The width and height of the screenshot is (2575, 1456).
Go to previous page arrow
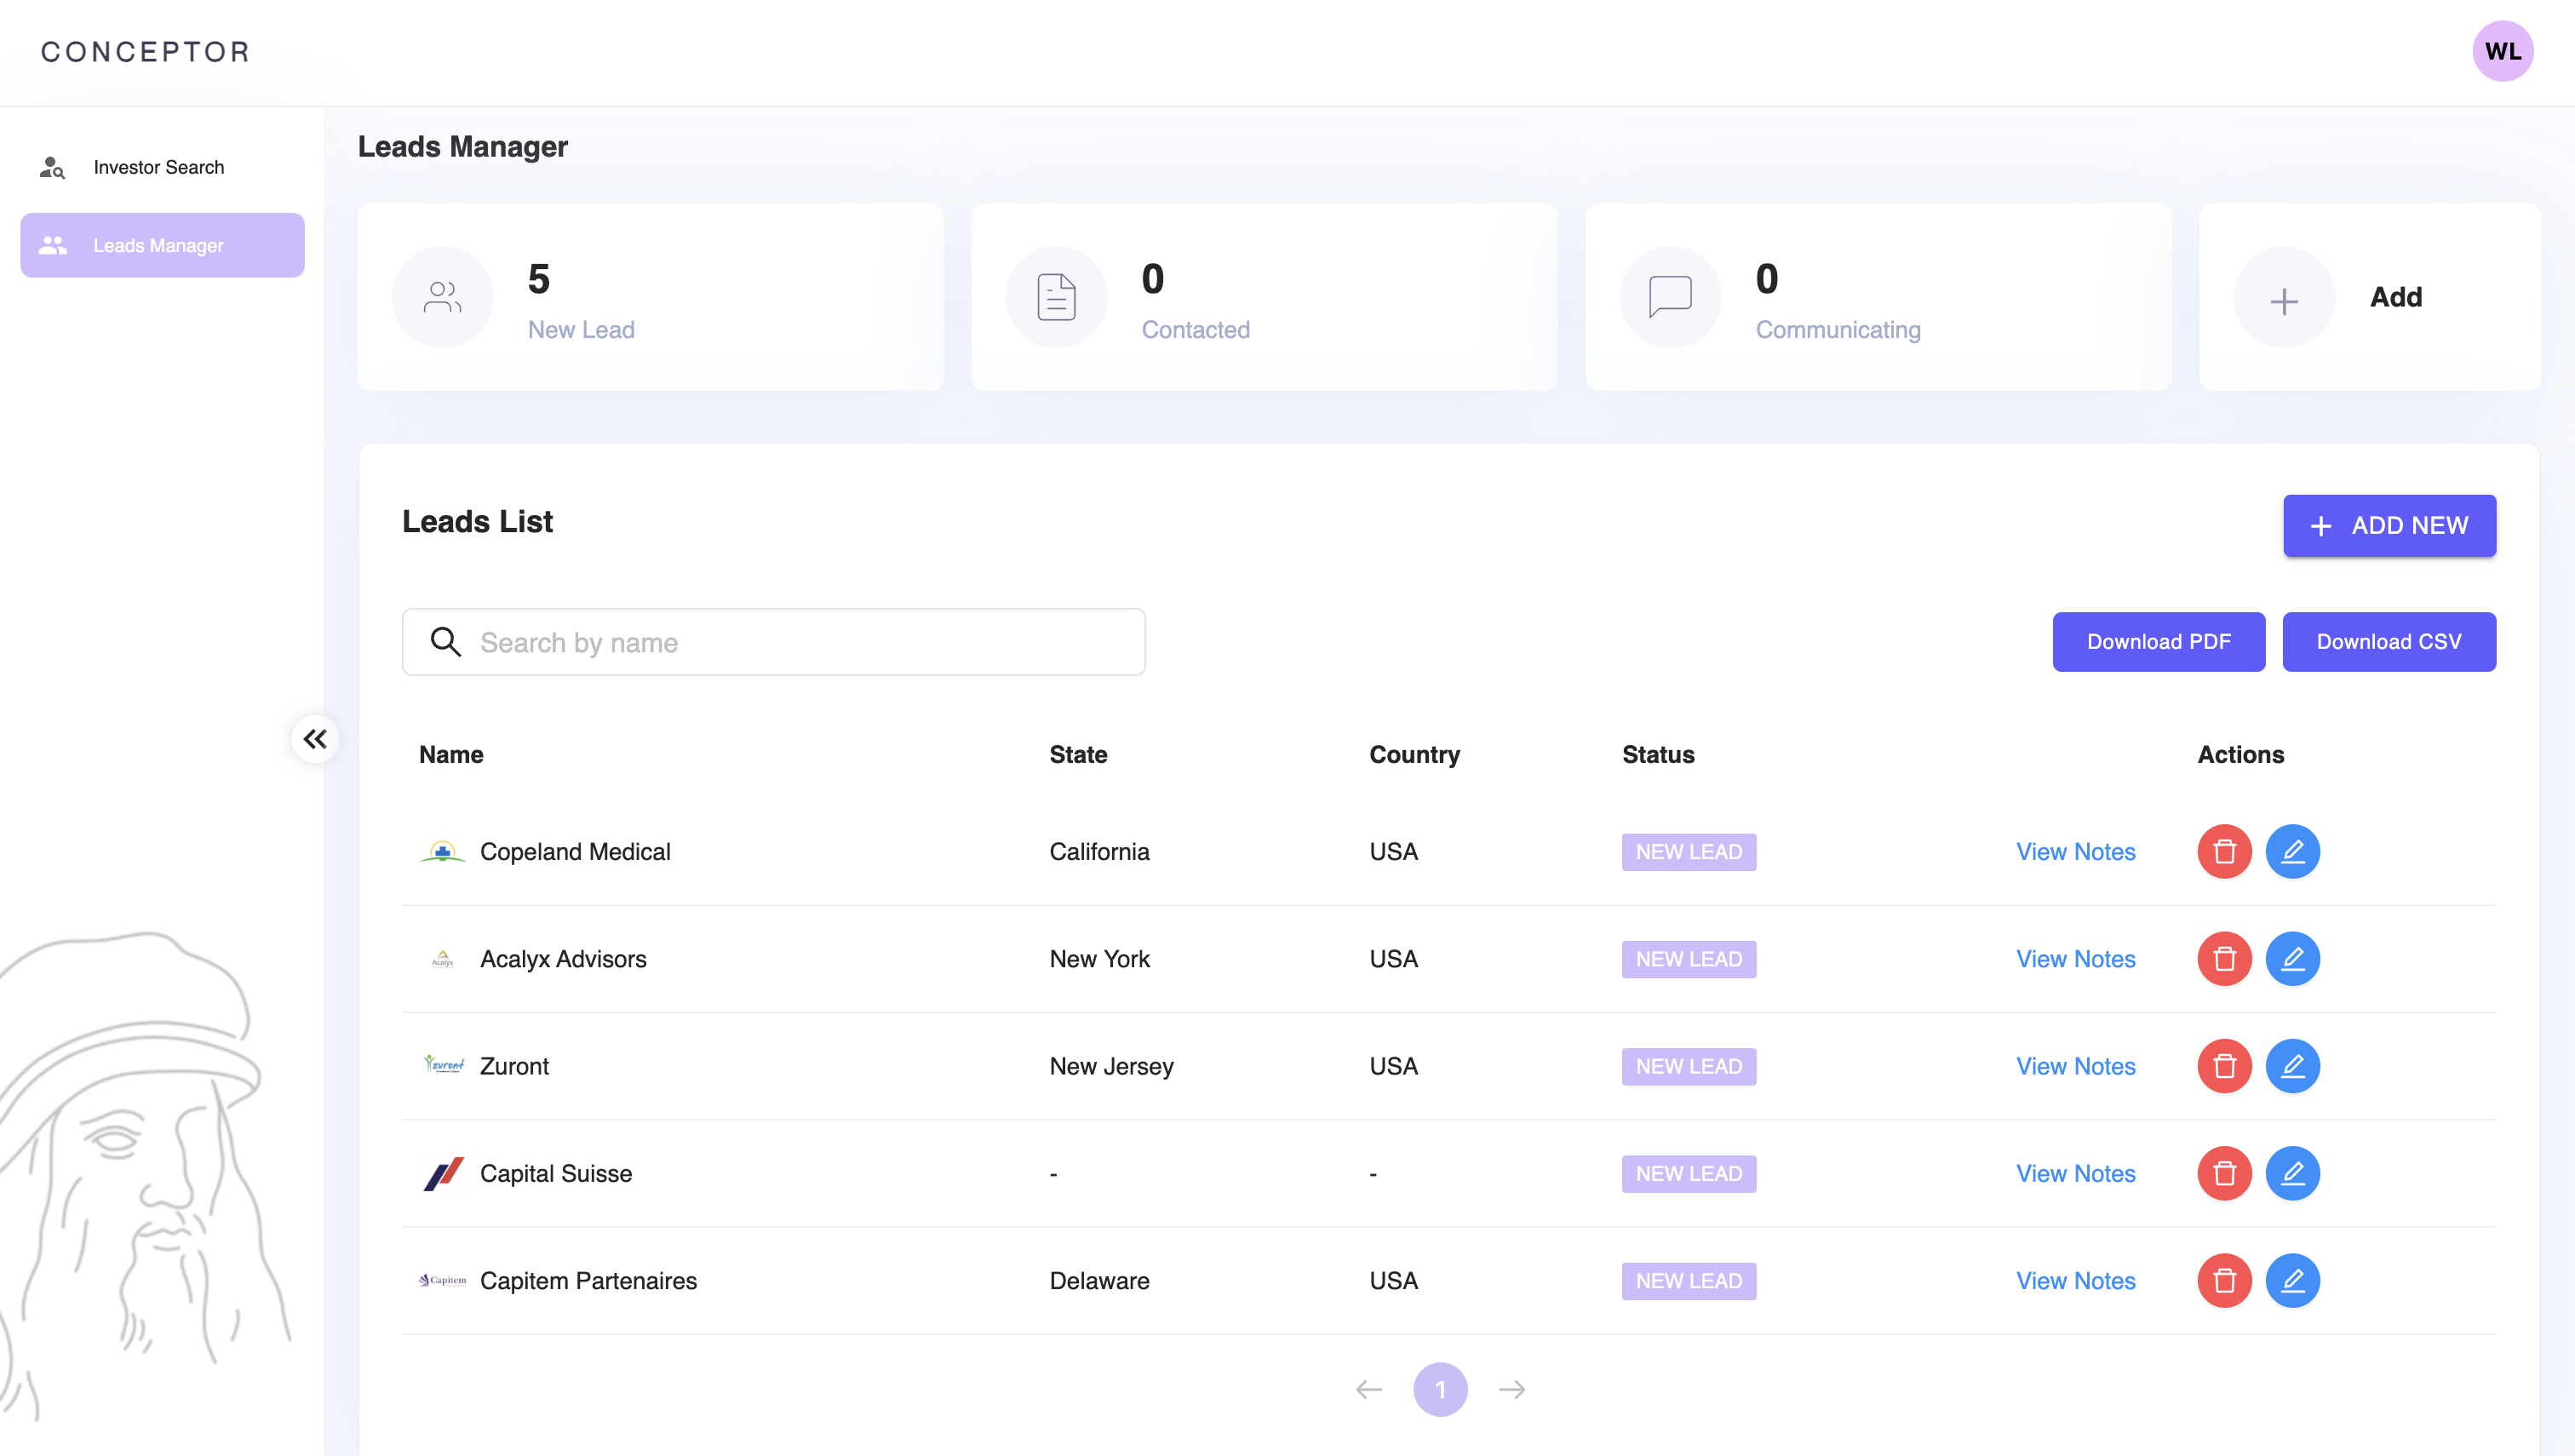pos(1368,1389)
